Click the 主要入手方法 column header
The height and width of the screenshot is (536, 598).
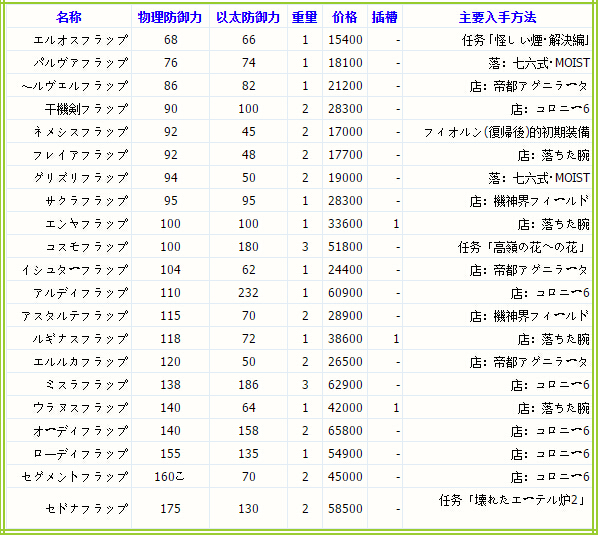pyautogui.click(x=497, y=17)
